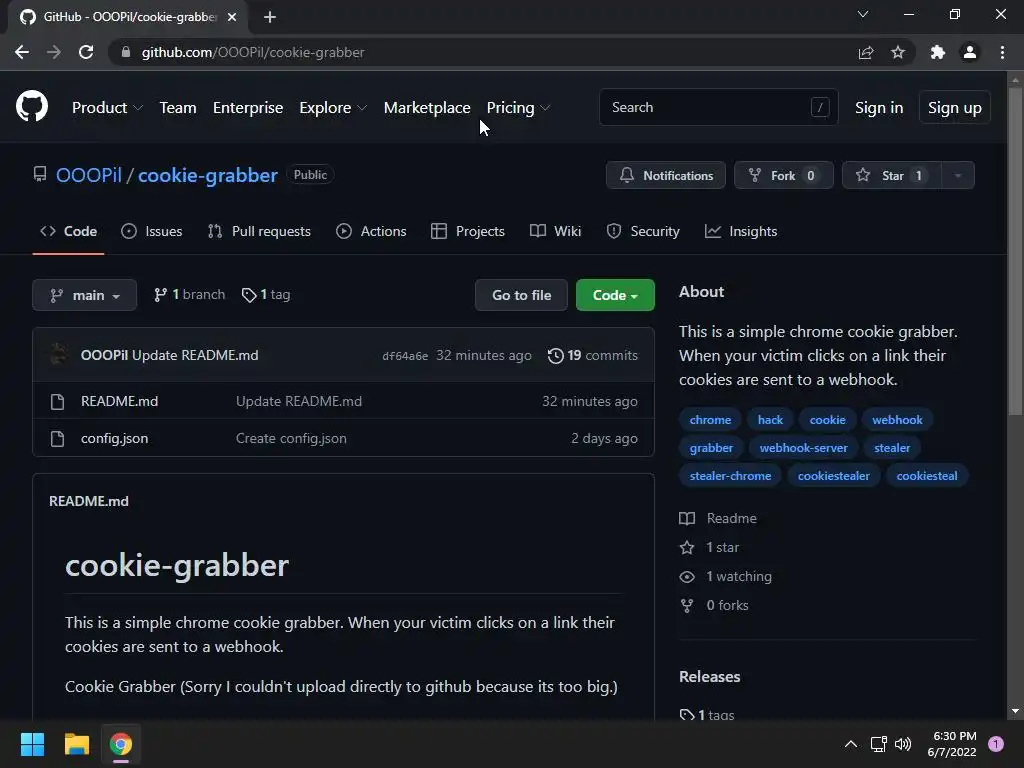Click the share page icon in address bar
The image size is (1024, 768).
866,52
